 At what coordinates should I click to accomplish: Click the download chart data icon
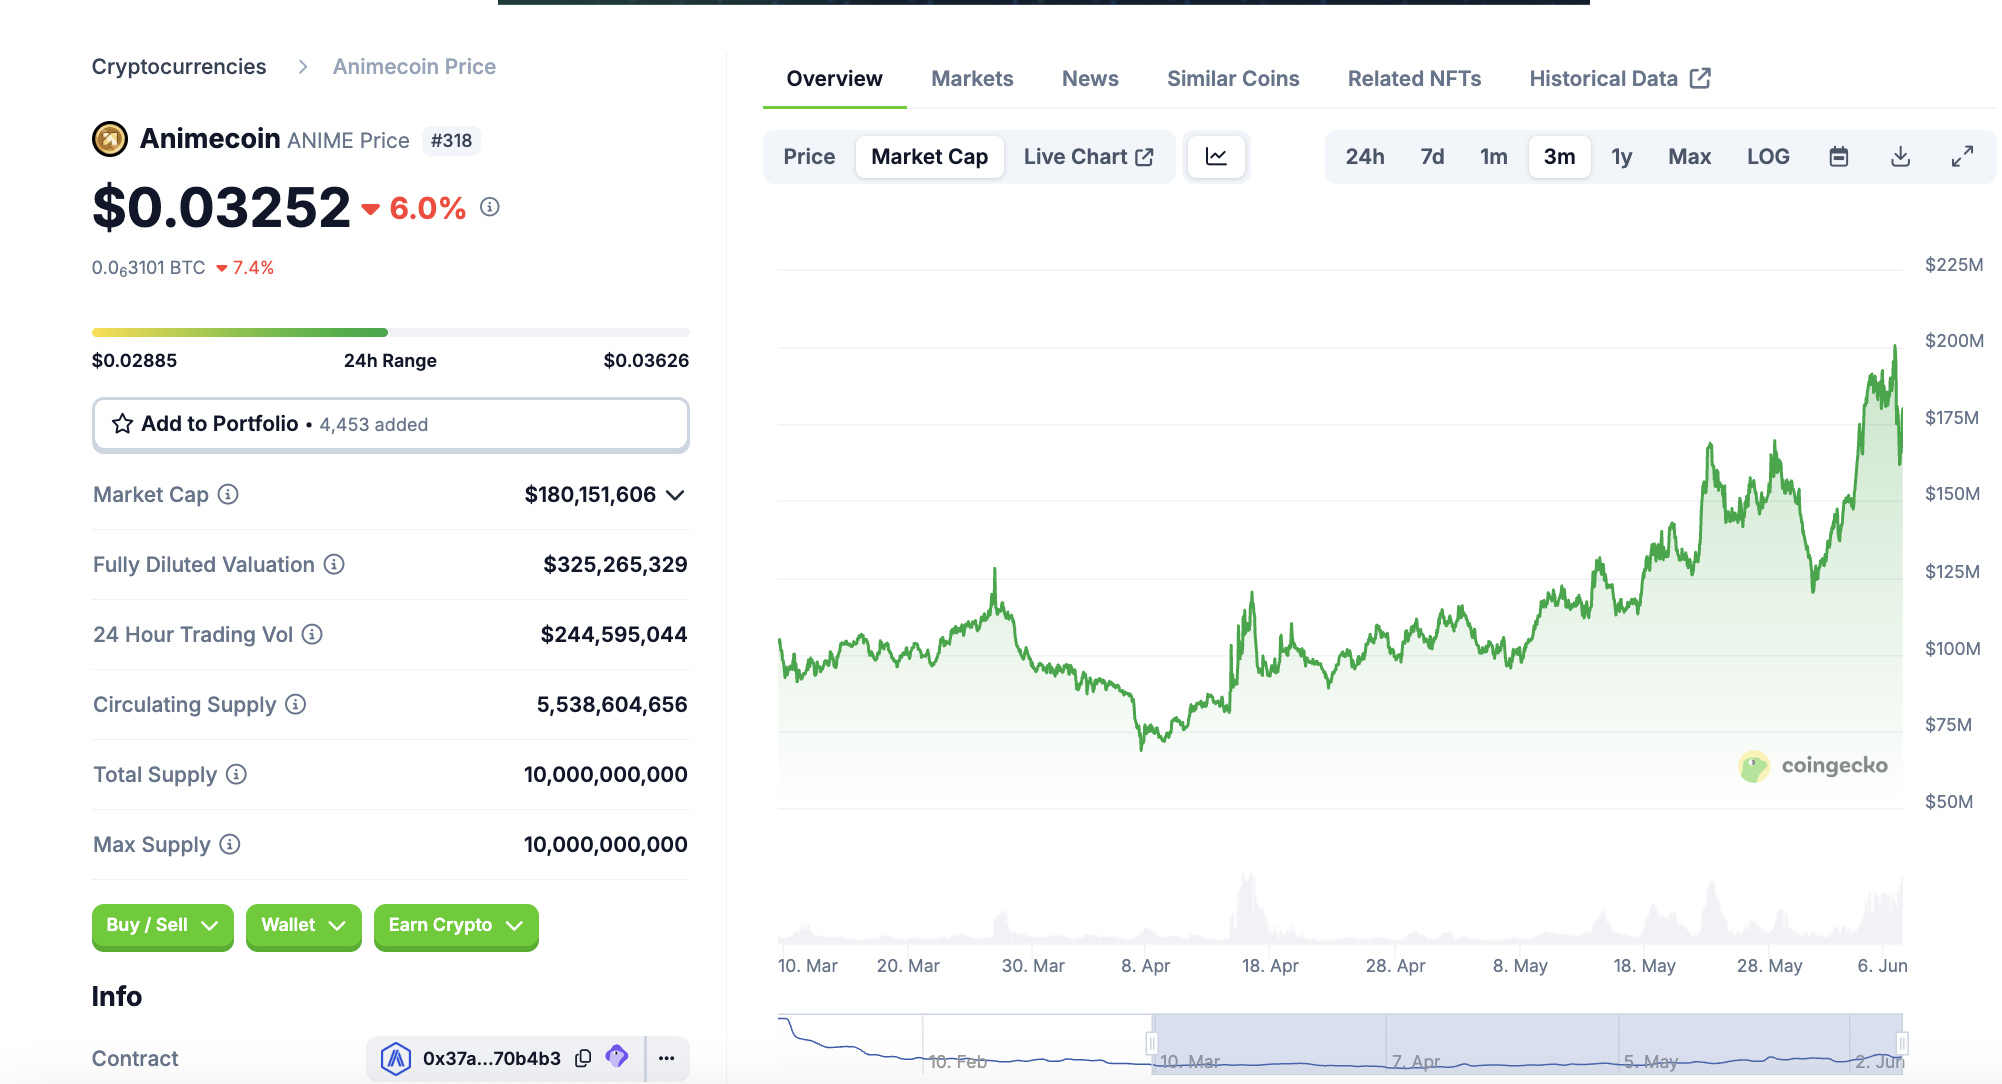coord(1900,157)
